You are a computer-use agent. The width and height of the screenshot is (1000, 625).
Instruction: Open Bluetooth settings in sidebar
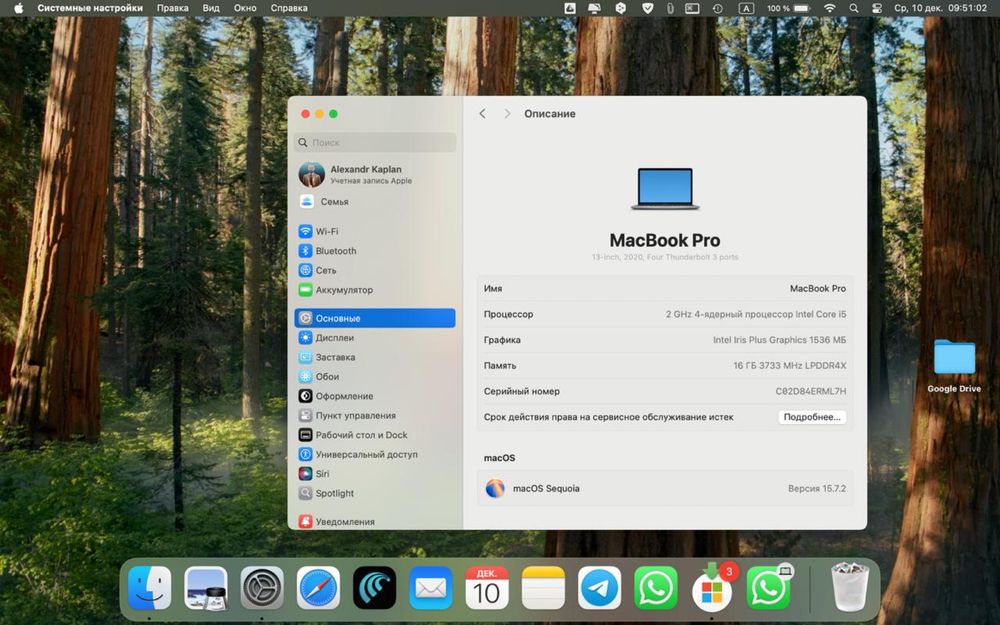tap(375, 251)
